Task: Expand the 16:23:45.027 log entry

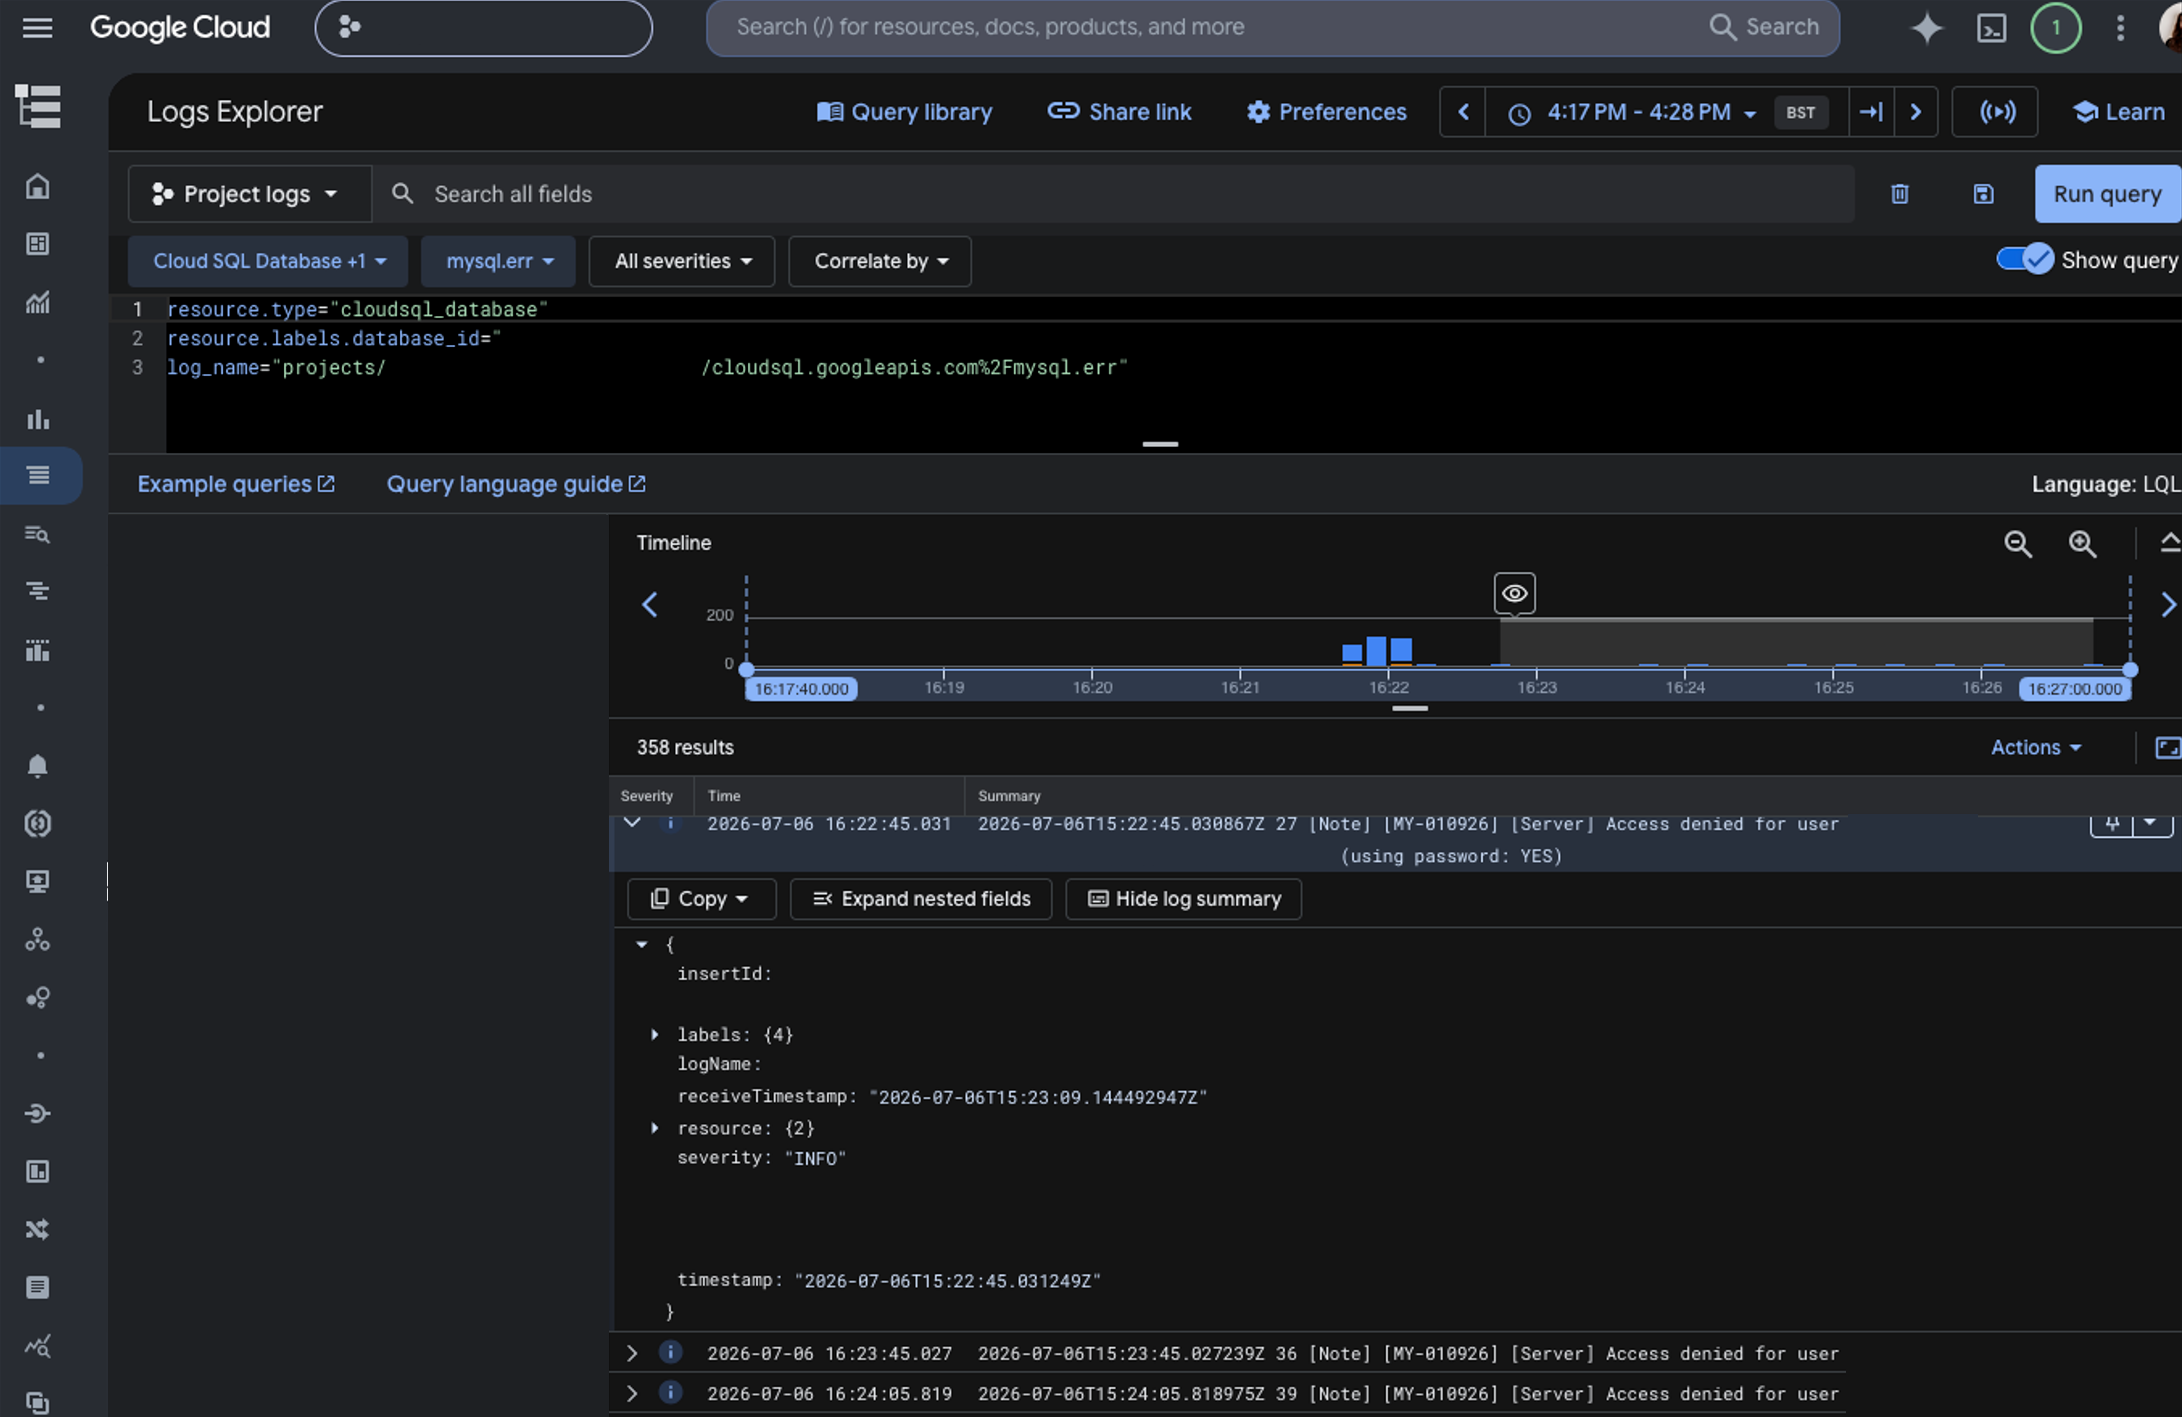Action: 632,1354
